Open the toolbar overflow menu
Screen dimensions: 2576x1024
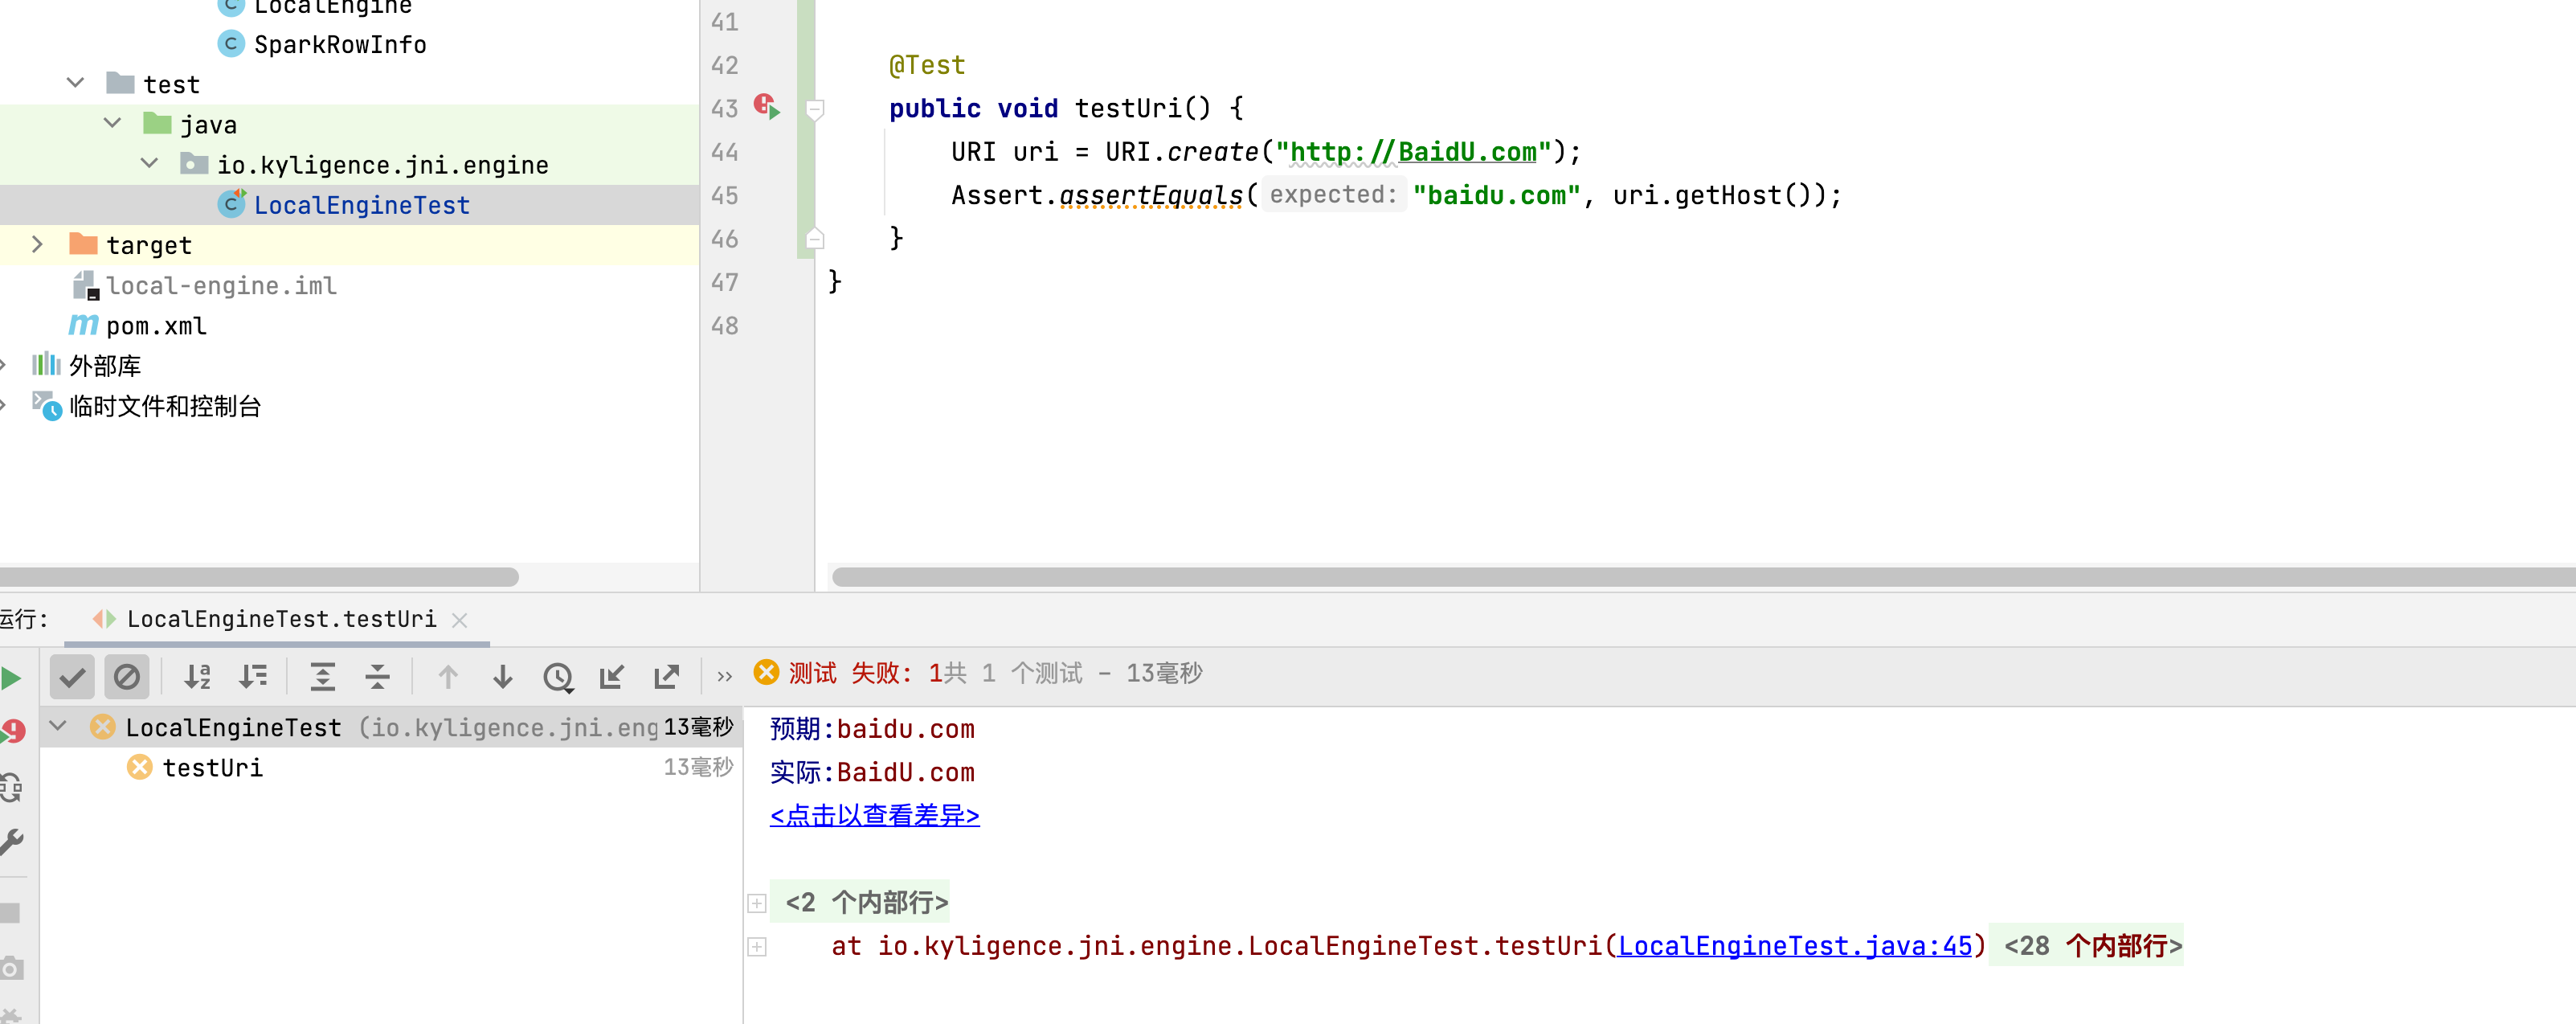pos(724,676)
